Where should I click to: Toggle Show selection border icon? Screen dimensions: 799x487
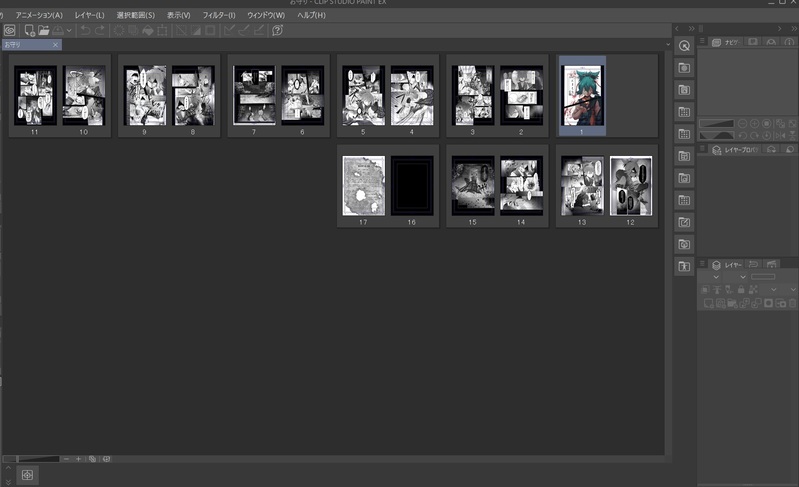tap(210, 31)
